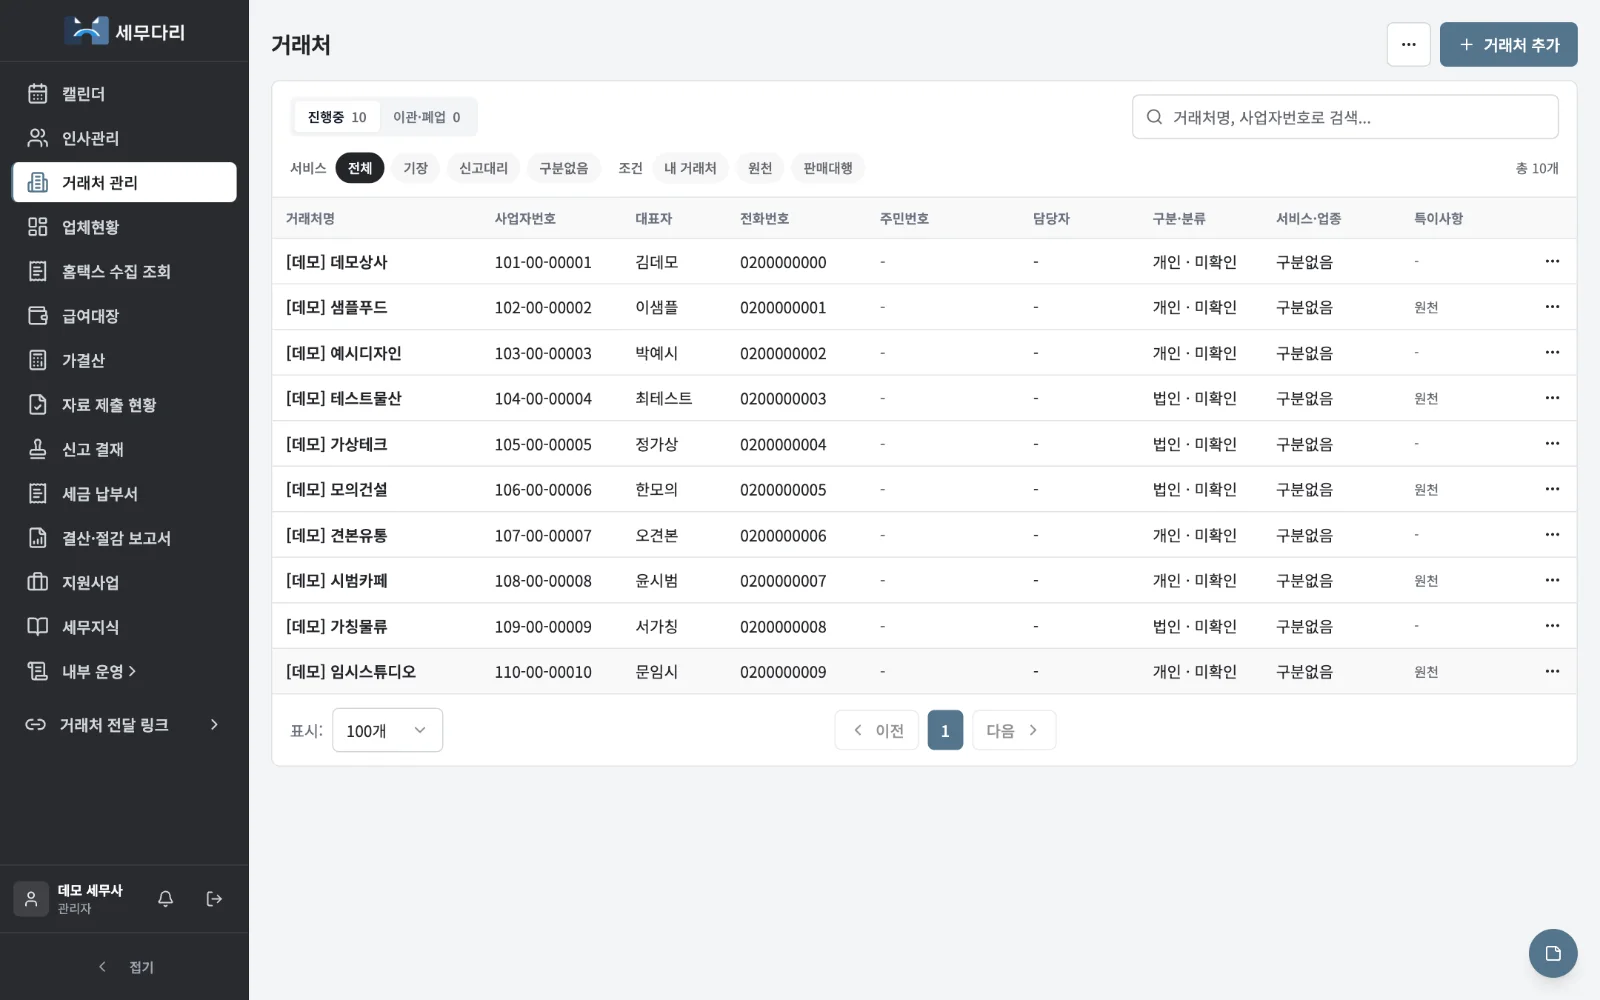This screenshot has width=1600, height=1000.
Task: Open the 캘린더 sidebar item
Action: click(124, 94)
